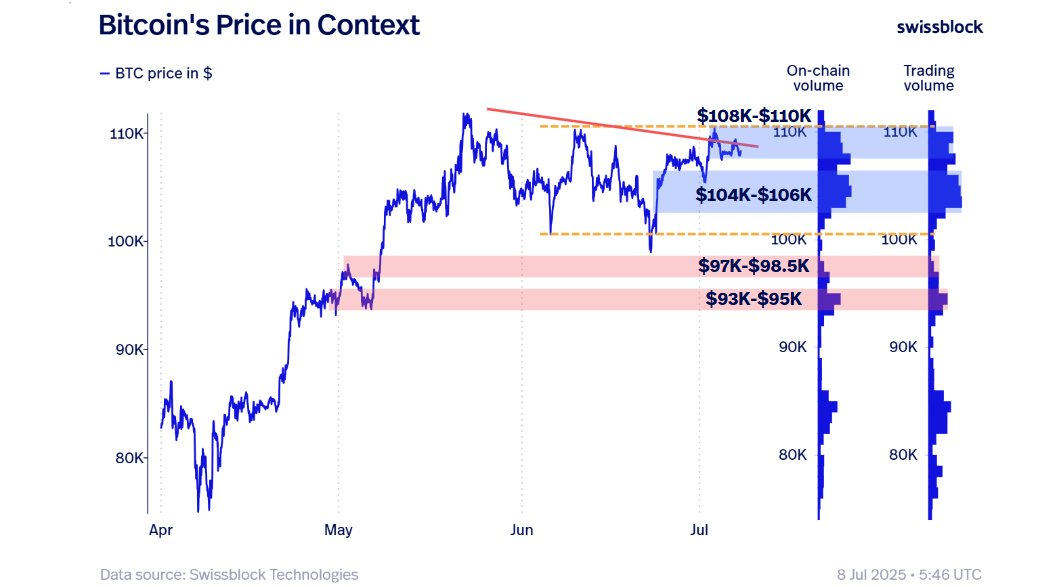Click the red descending trendline
Screen dimensions: 1050x587
pos(623,127)
